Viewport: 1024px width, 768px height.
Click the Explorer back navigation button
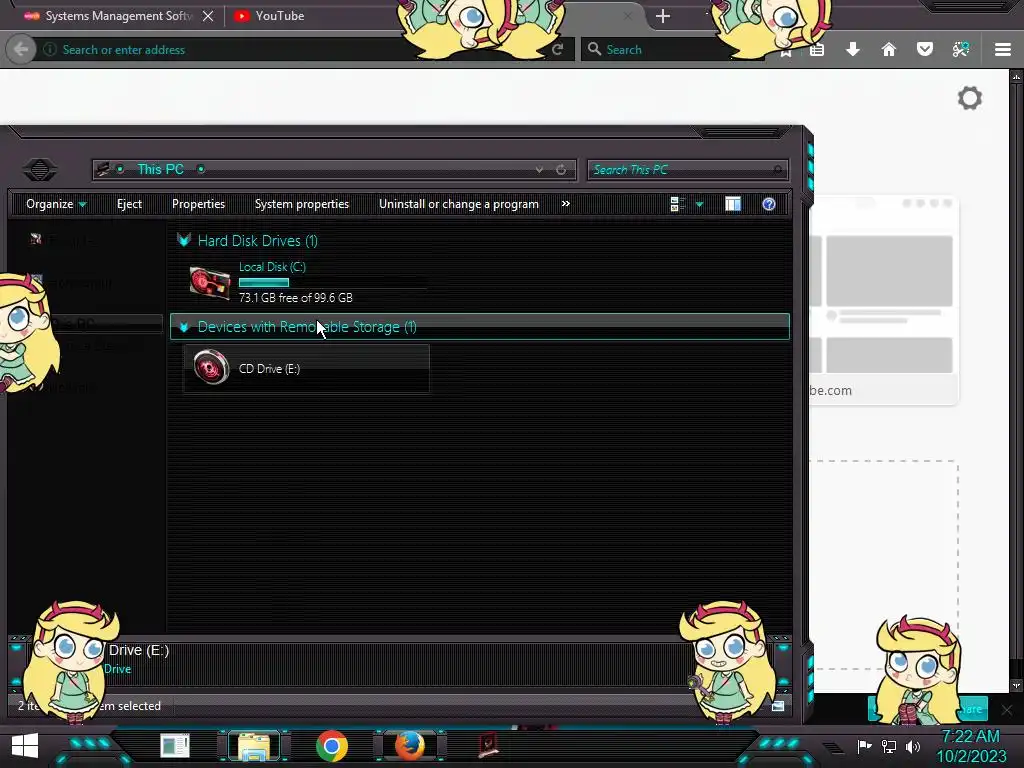point(40,170)
